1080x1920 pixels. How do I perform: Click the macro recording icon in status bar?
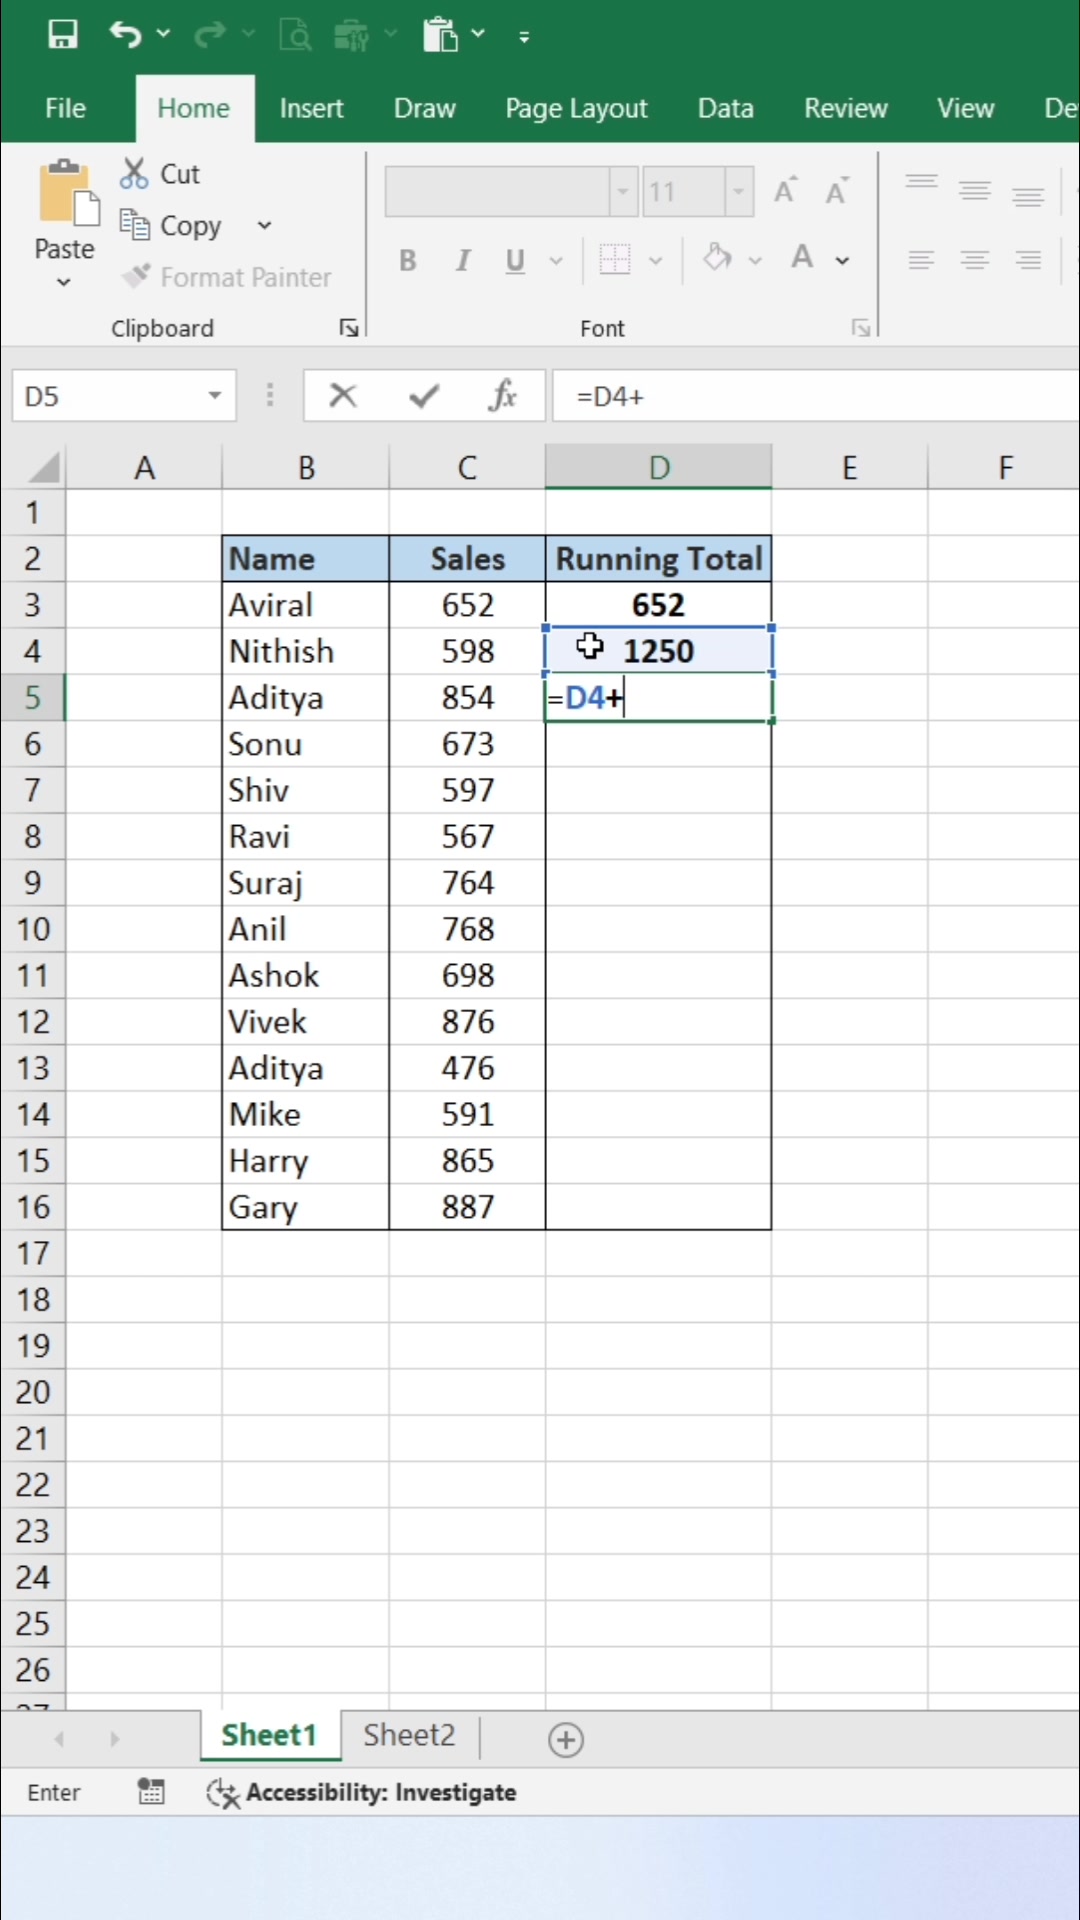click(x=151, y=1792)
